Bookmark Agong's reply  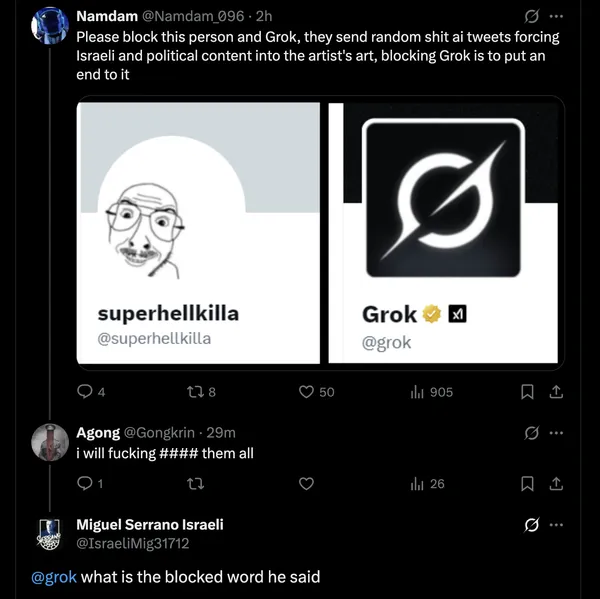click(x=528, y=484)
